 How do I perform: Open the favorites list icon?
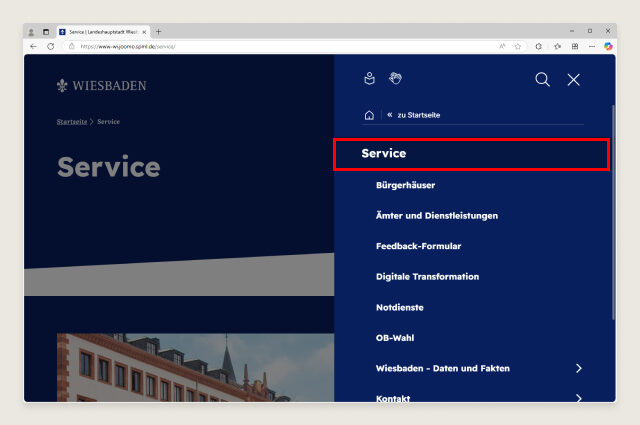coord(558,47)
